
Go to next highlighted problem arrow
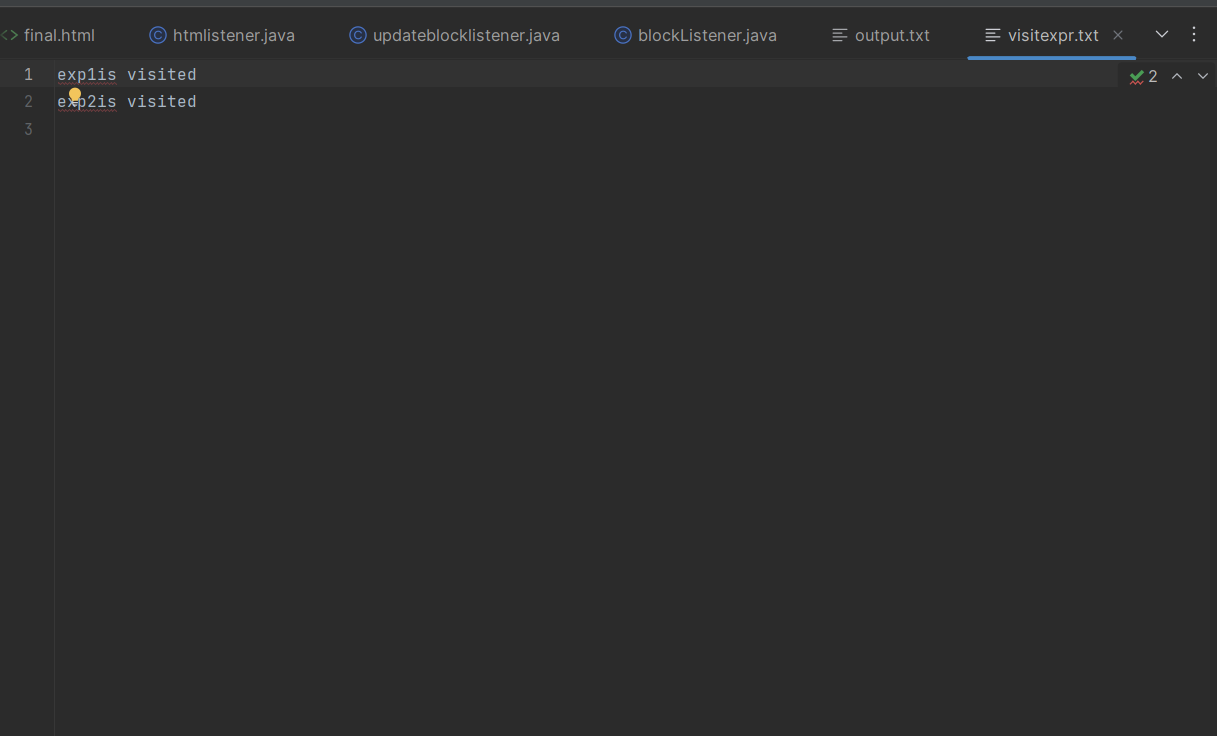(1203, 76)
